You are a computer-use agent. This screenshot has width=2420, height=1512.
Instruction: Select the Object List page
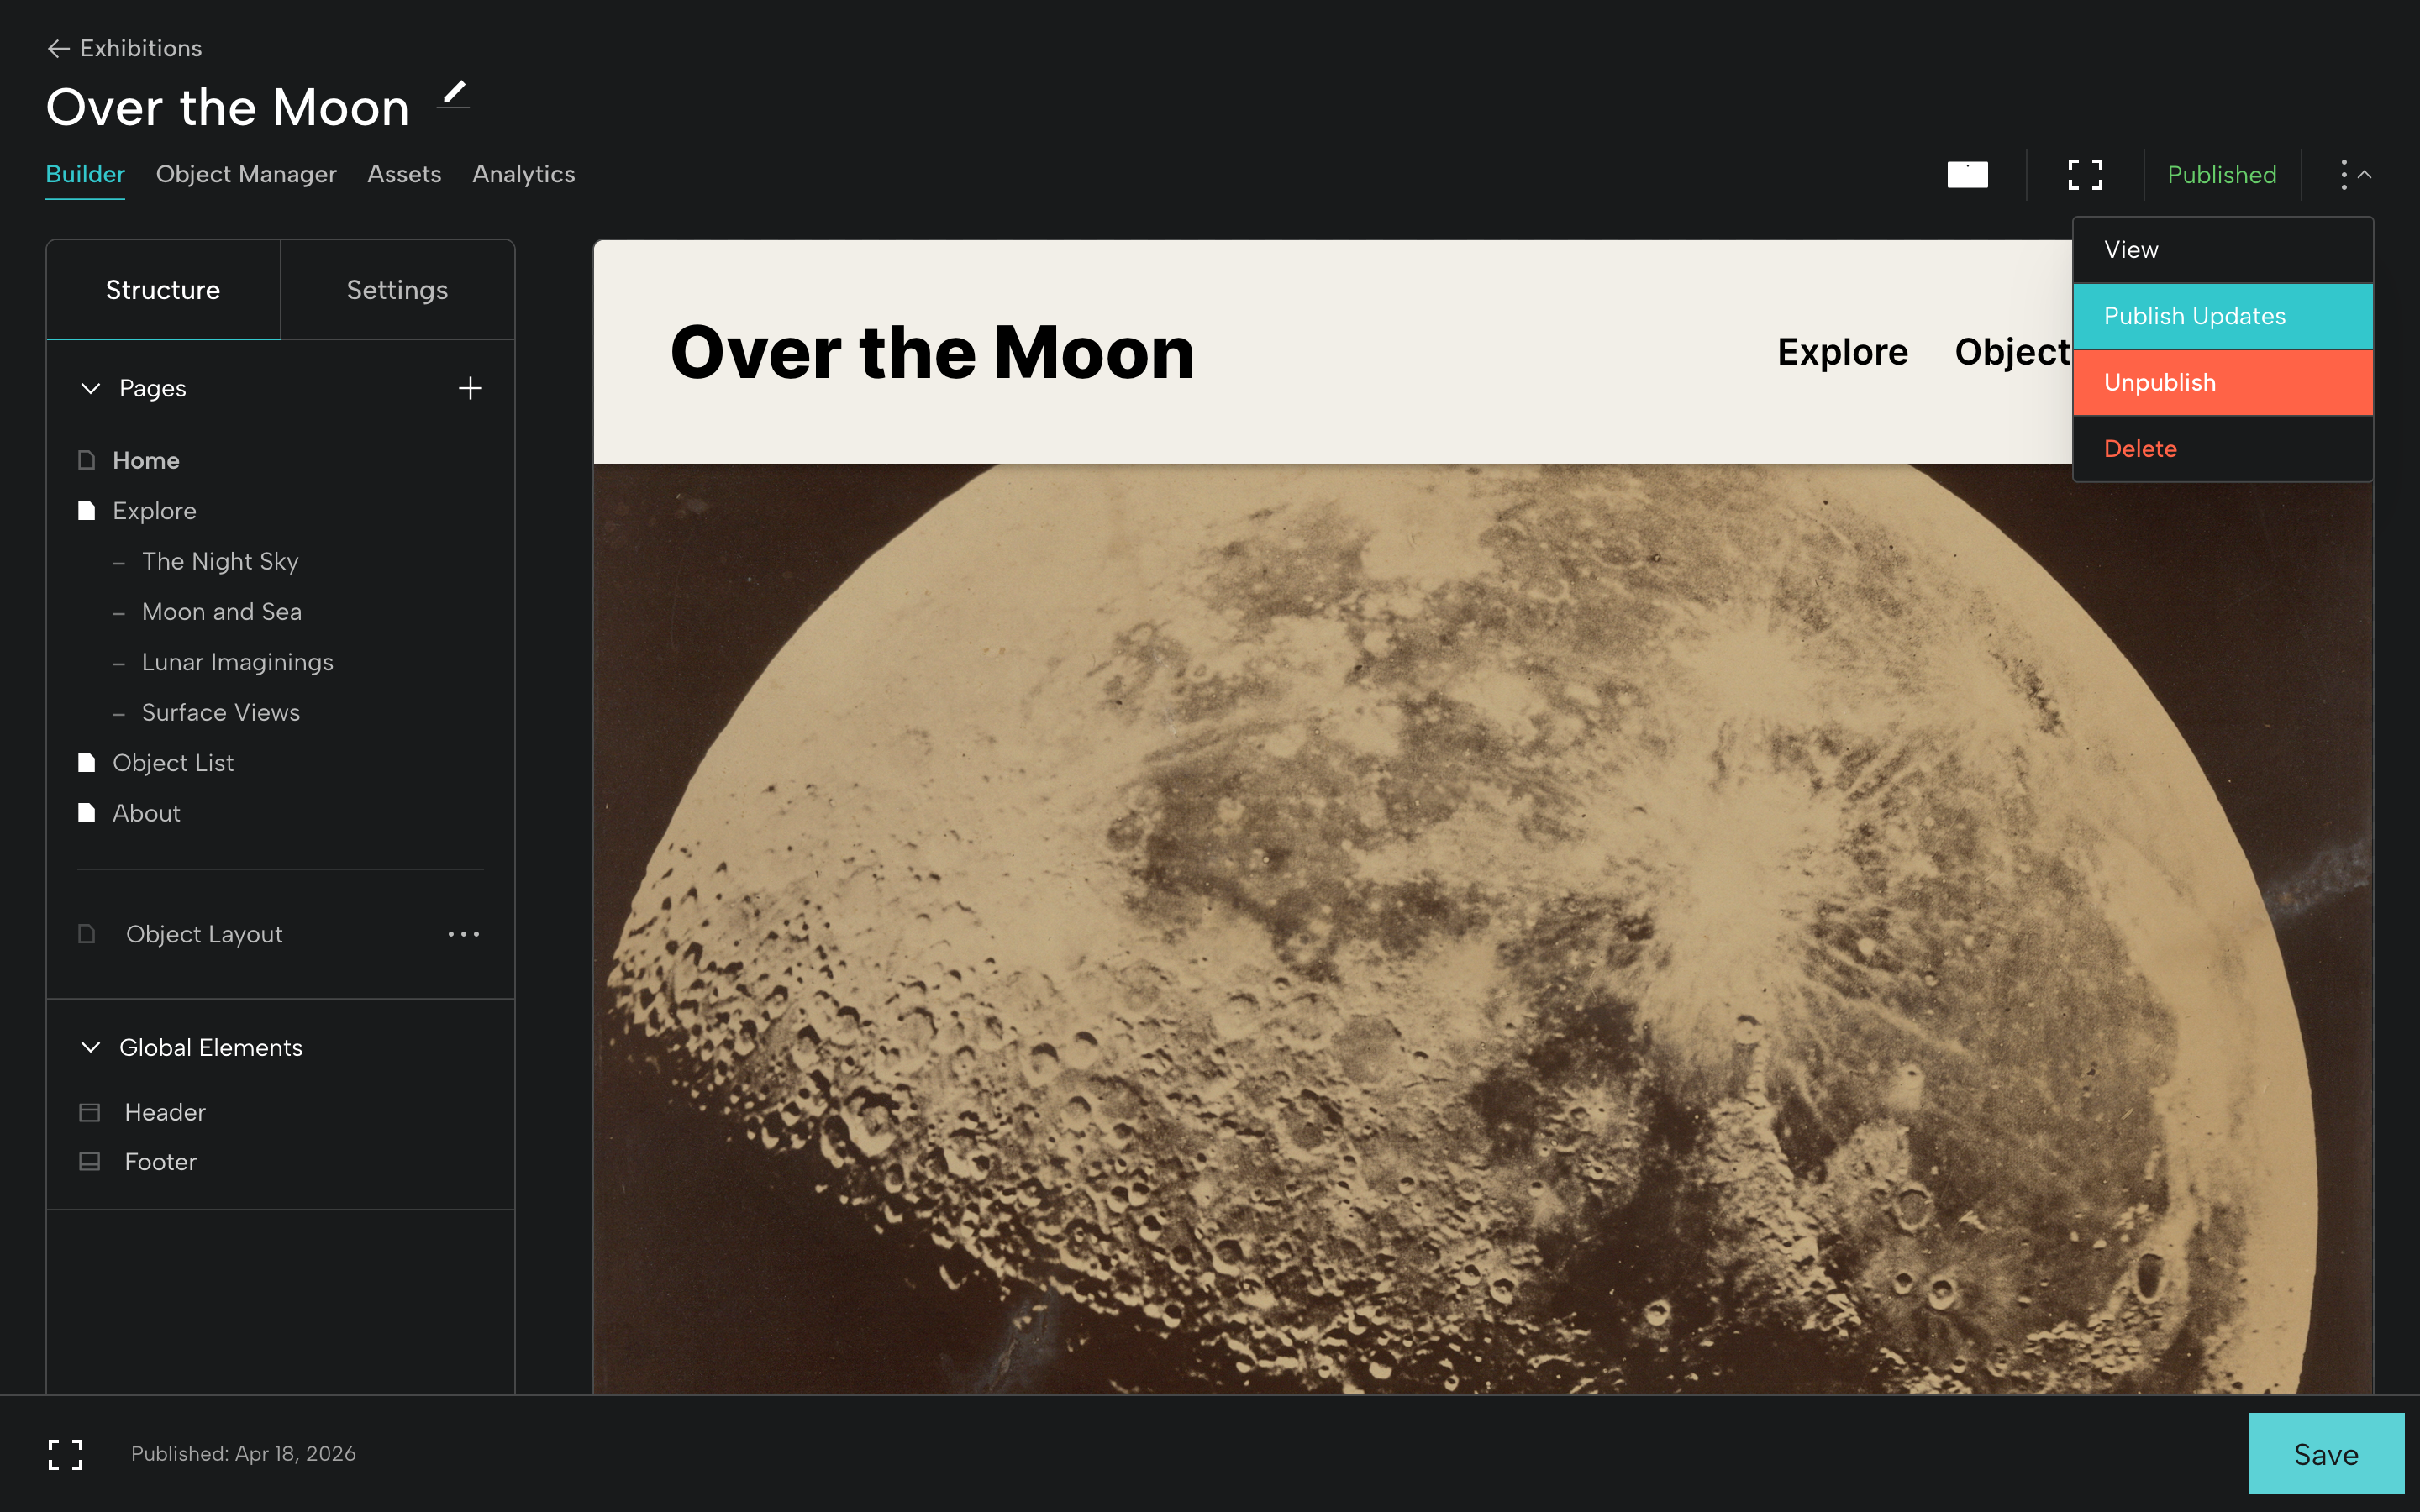(x=173, y=763)
